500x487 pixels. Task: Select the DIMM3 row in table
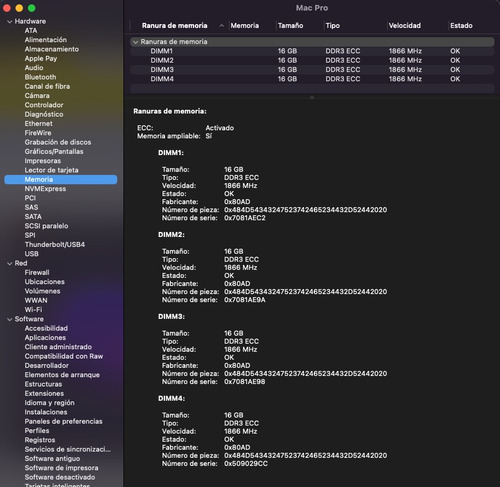coord(312,70)
